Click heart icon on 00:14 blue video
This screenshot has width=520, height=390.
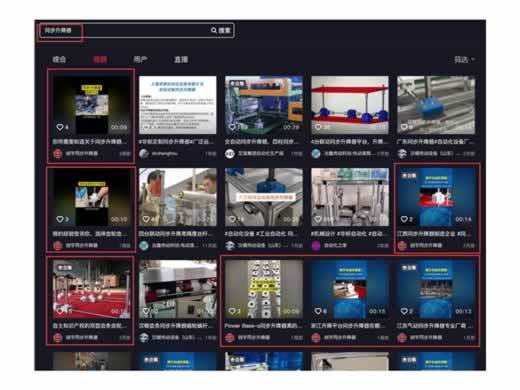click(x=404, y=219)
